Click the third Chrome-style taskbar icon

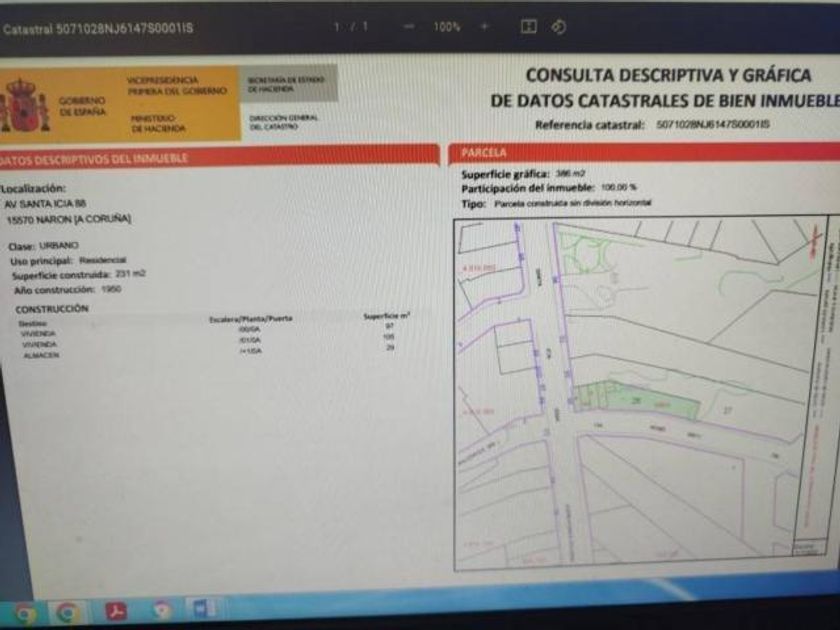click(x=161, y=609)
